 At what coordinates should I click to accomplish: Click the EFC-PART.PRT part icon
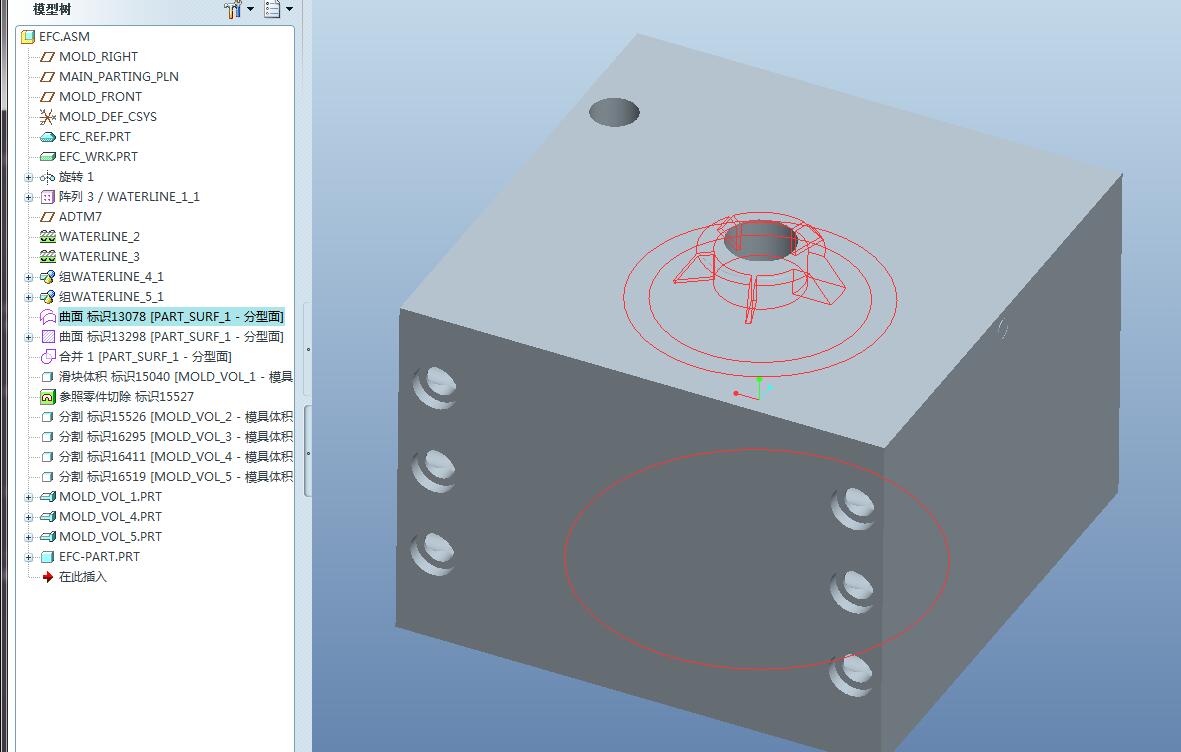click(47, 557)
